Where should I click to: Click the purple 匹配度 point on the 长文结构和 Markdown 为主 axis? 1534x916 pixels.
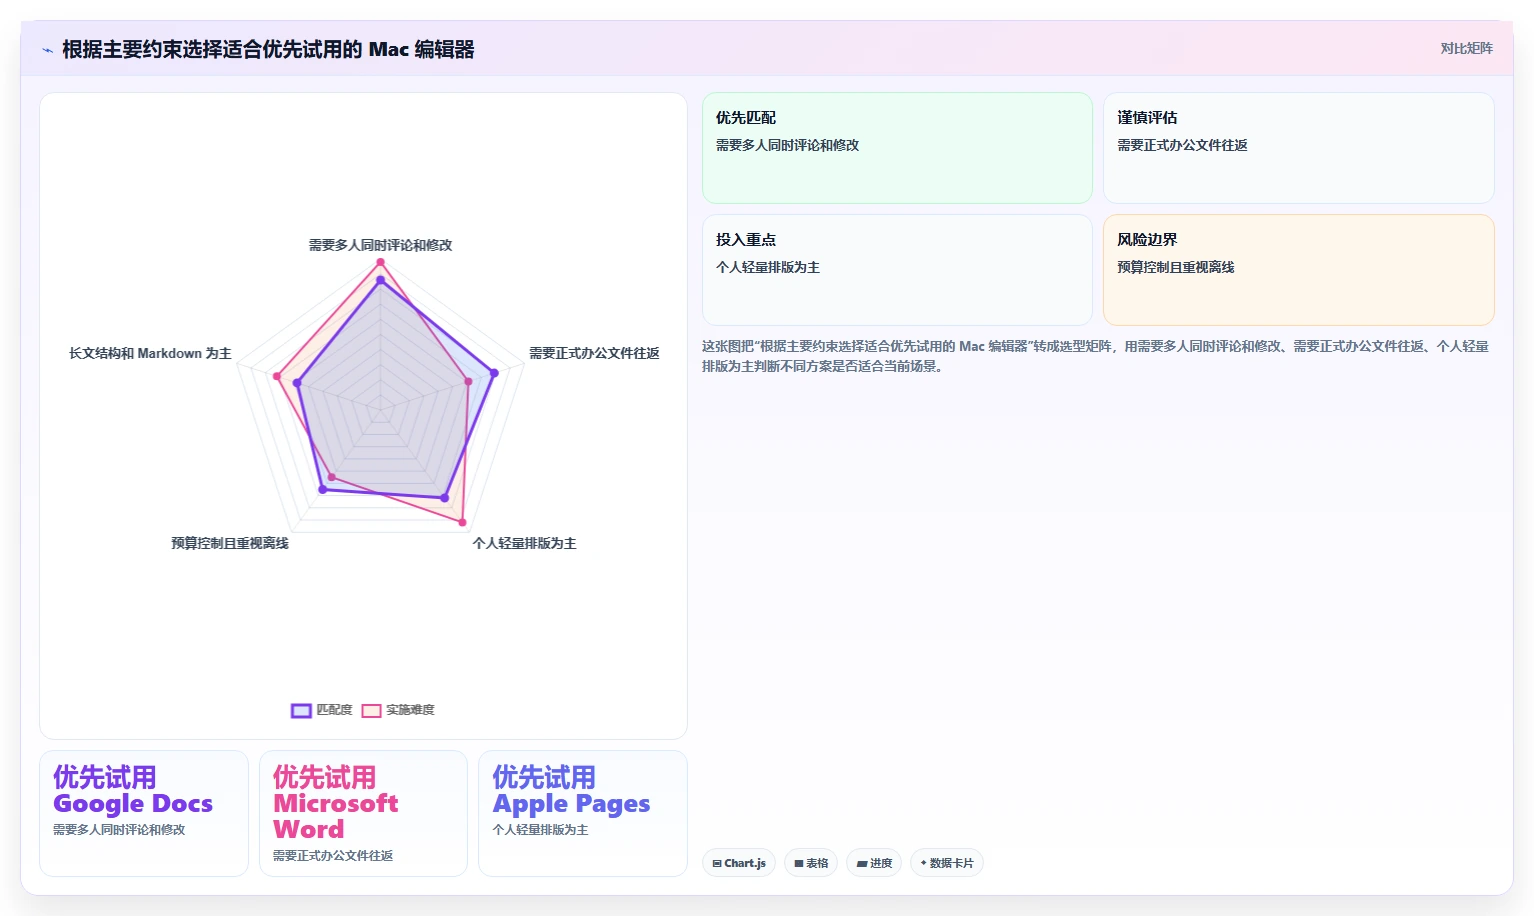click(297, 383)
